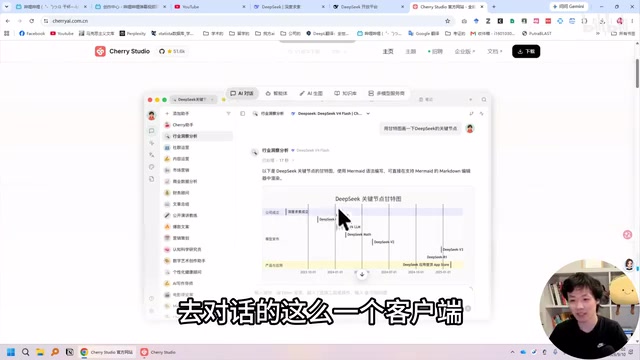Open the Cherry Studio app on the taskbar
This screenshot has height=360, width=640.
point(158,352)
